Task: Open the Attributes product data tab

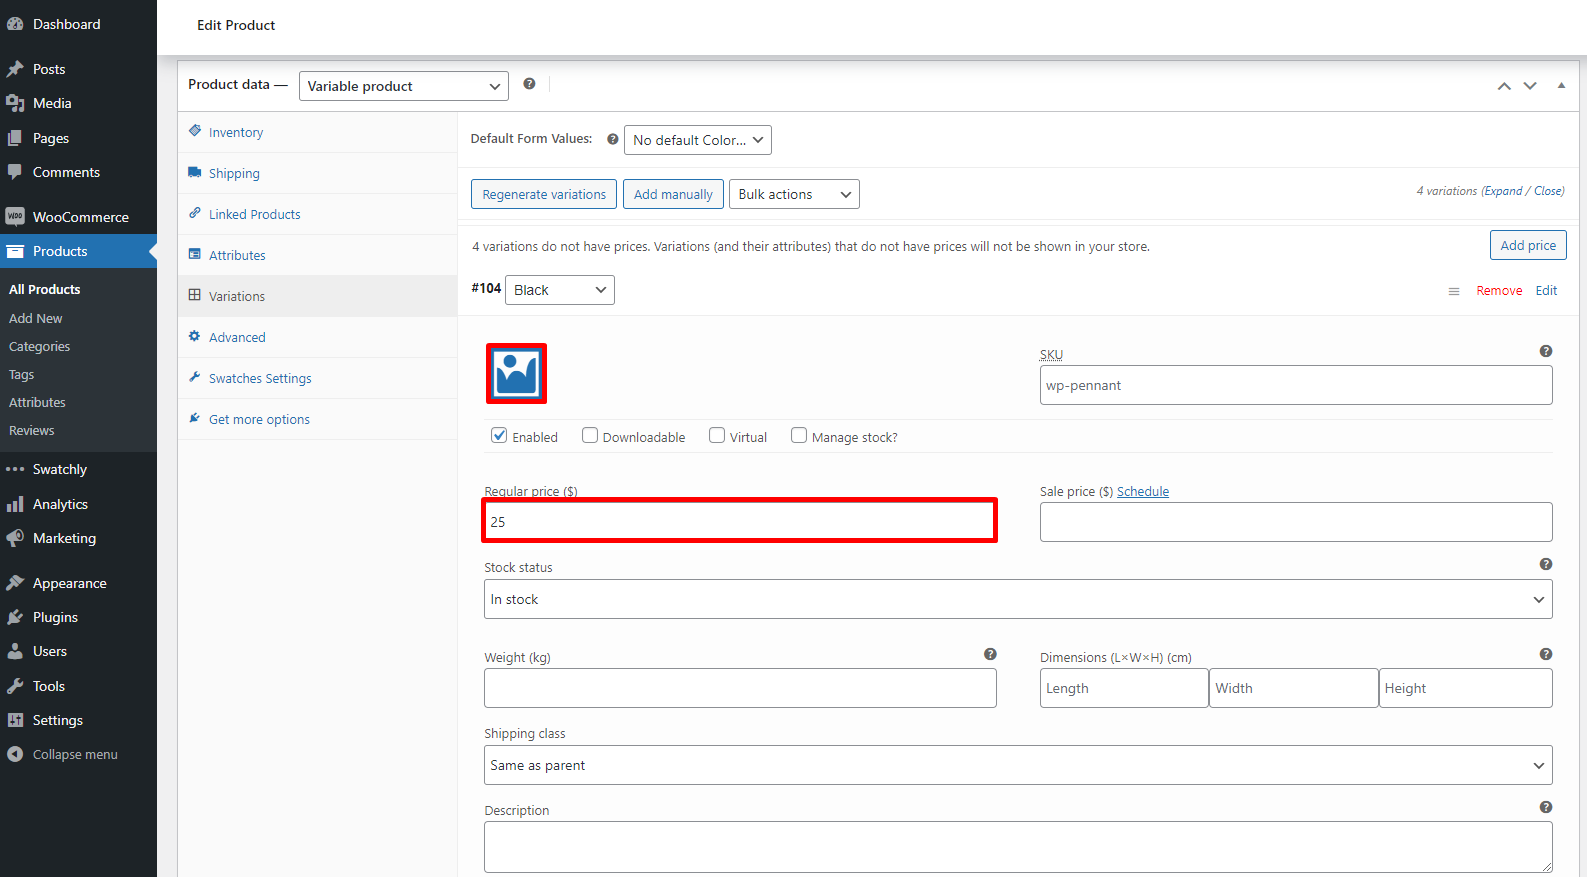Action: [x=237, y=255]
